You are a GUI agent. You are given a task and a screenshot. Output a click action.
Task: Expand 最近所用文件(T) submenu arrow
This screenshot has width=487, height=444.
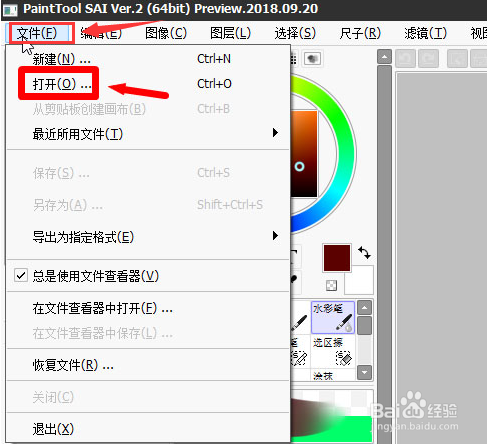(x=275, y=133)
